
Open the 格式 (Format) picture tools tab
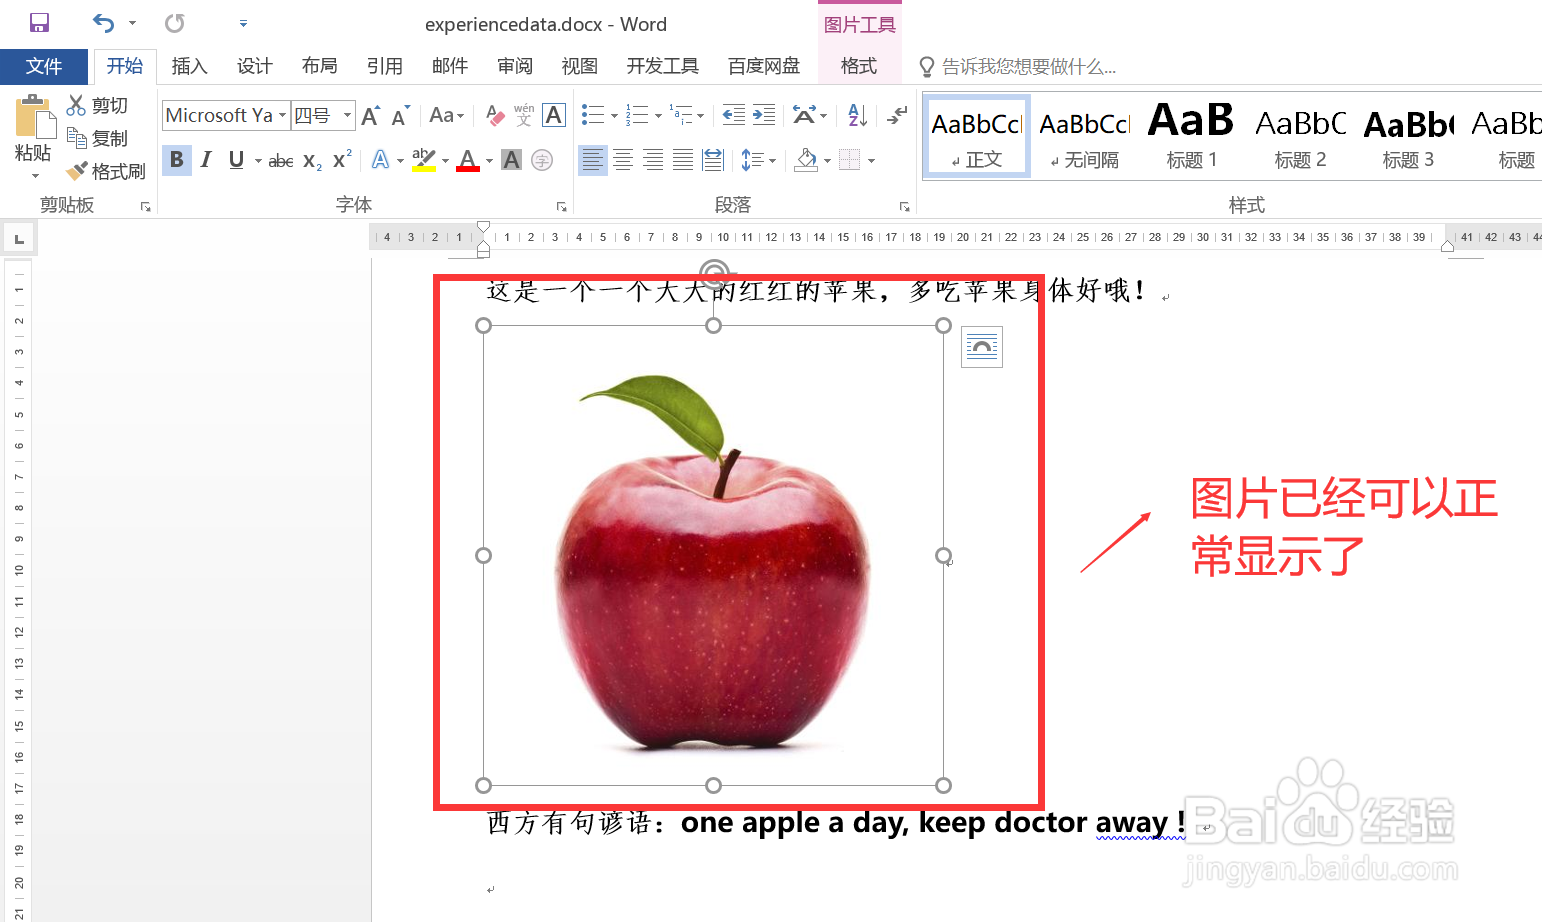point(858,66)
